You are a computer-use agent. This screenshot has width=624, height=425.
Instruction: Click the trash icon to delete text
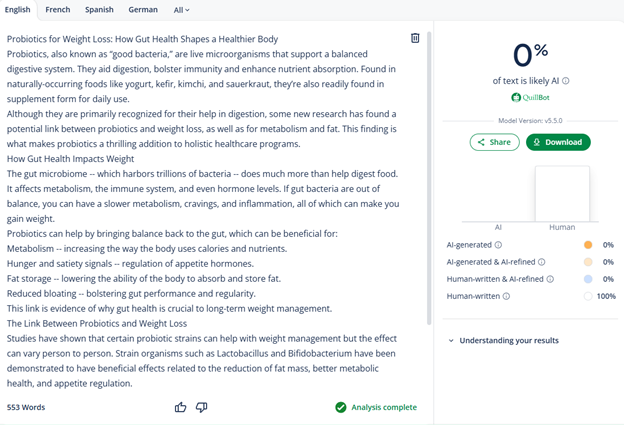(x=415, y=38)
